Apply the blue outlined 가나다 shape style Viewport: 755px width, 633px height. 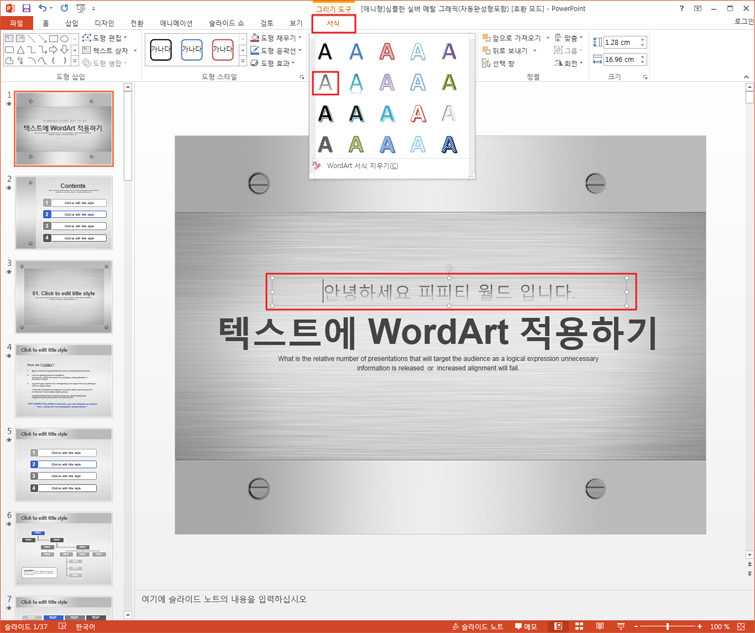(192, 50)
